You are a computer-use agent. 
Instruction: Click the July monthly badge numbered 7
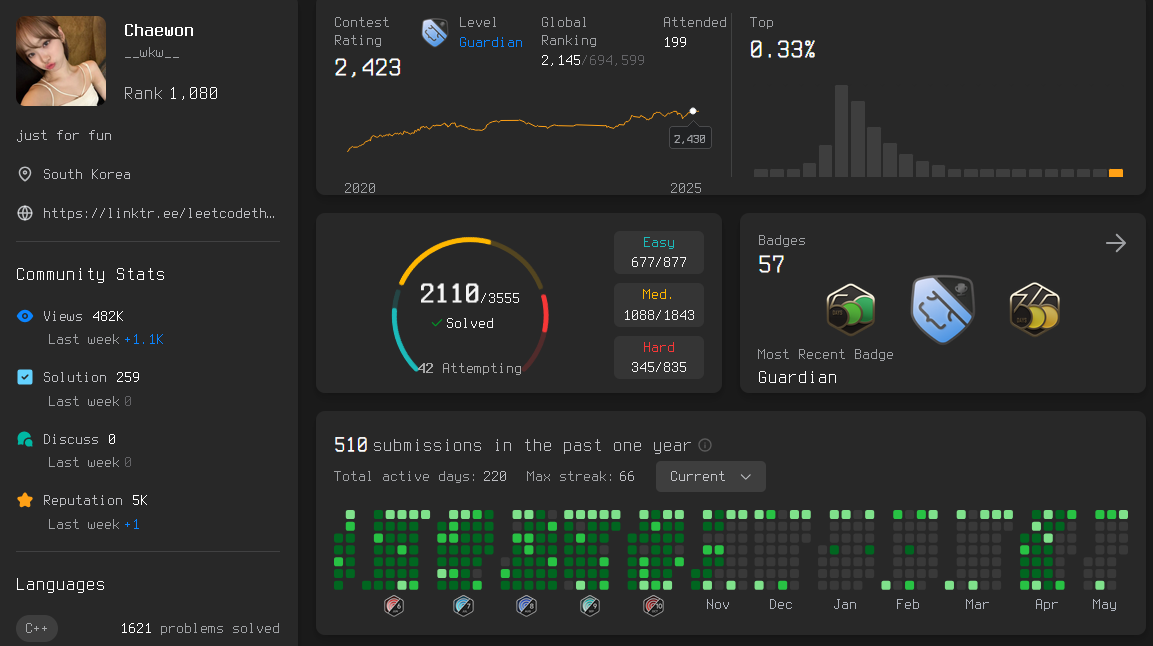463,606
